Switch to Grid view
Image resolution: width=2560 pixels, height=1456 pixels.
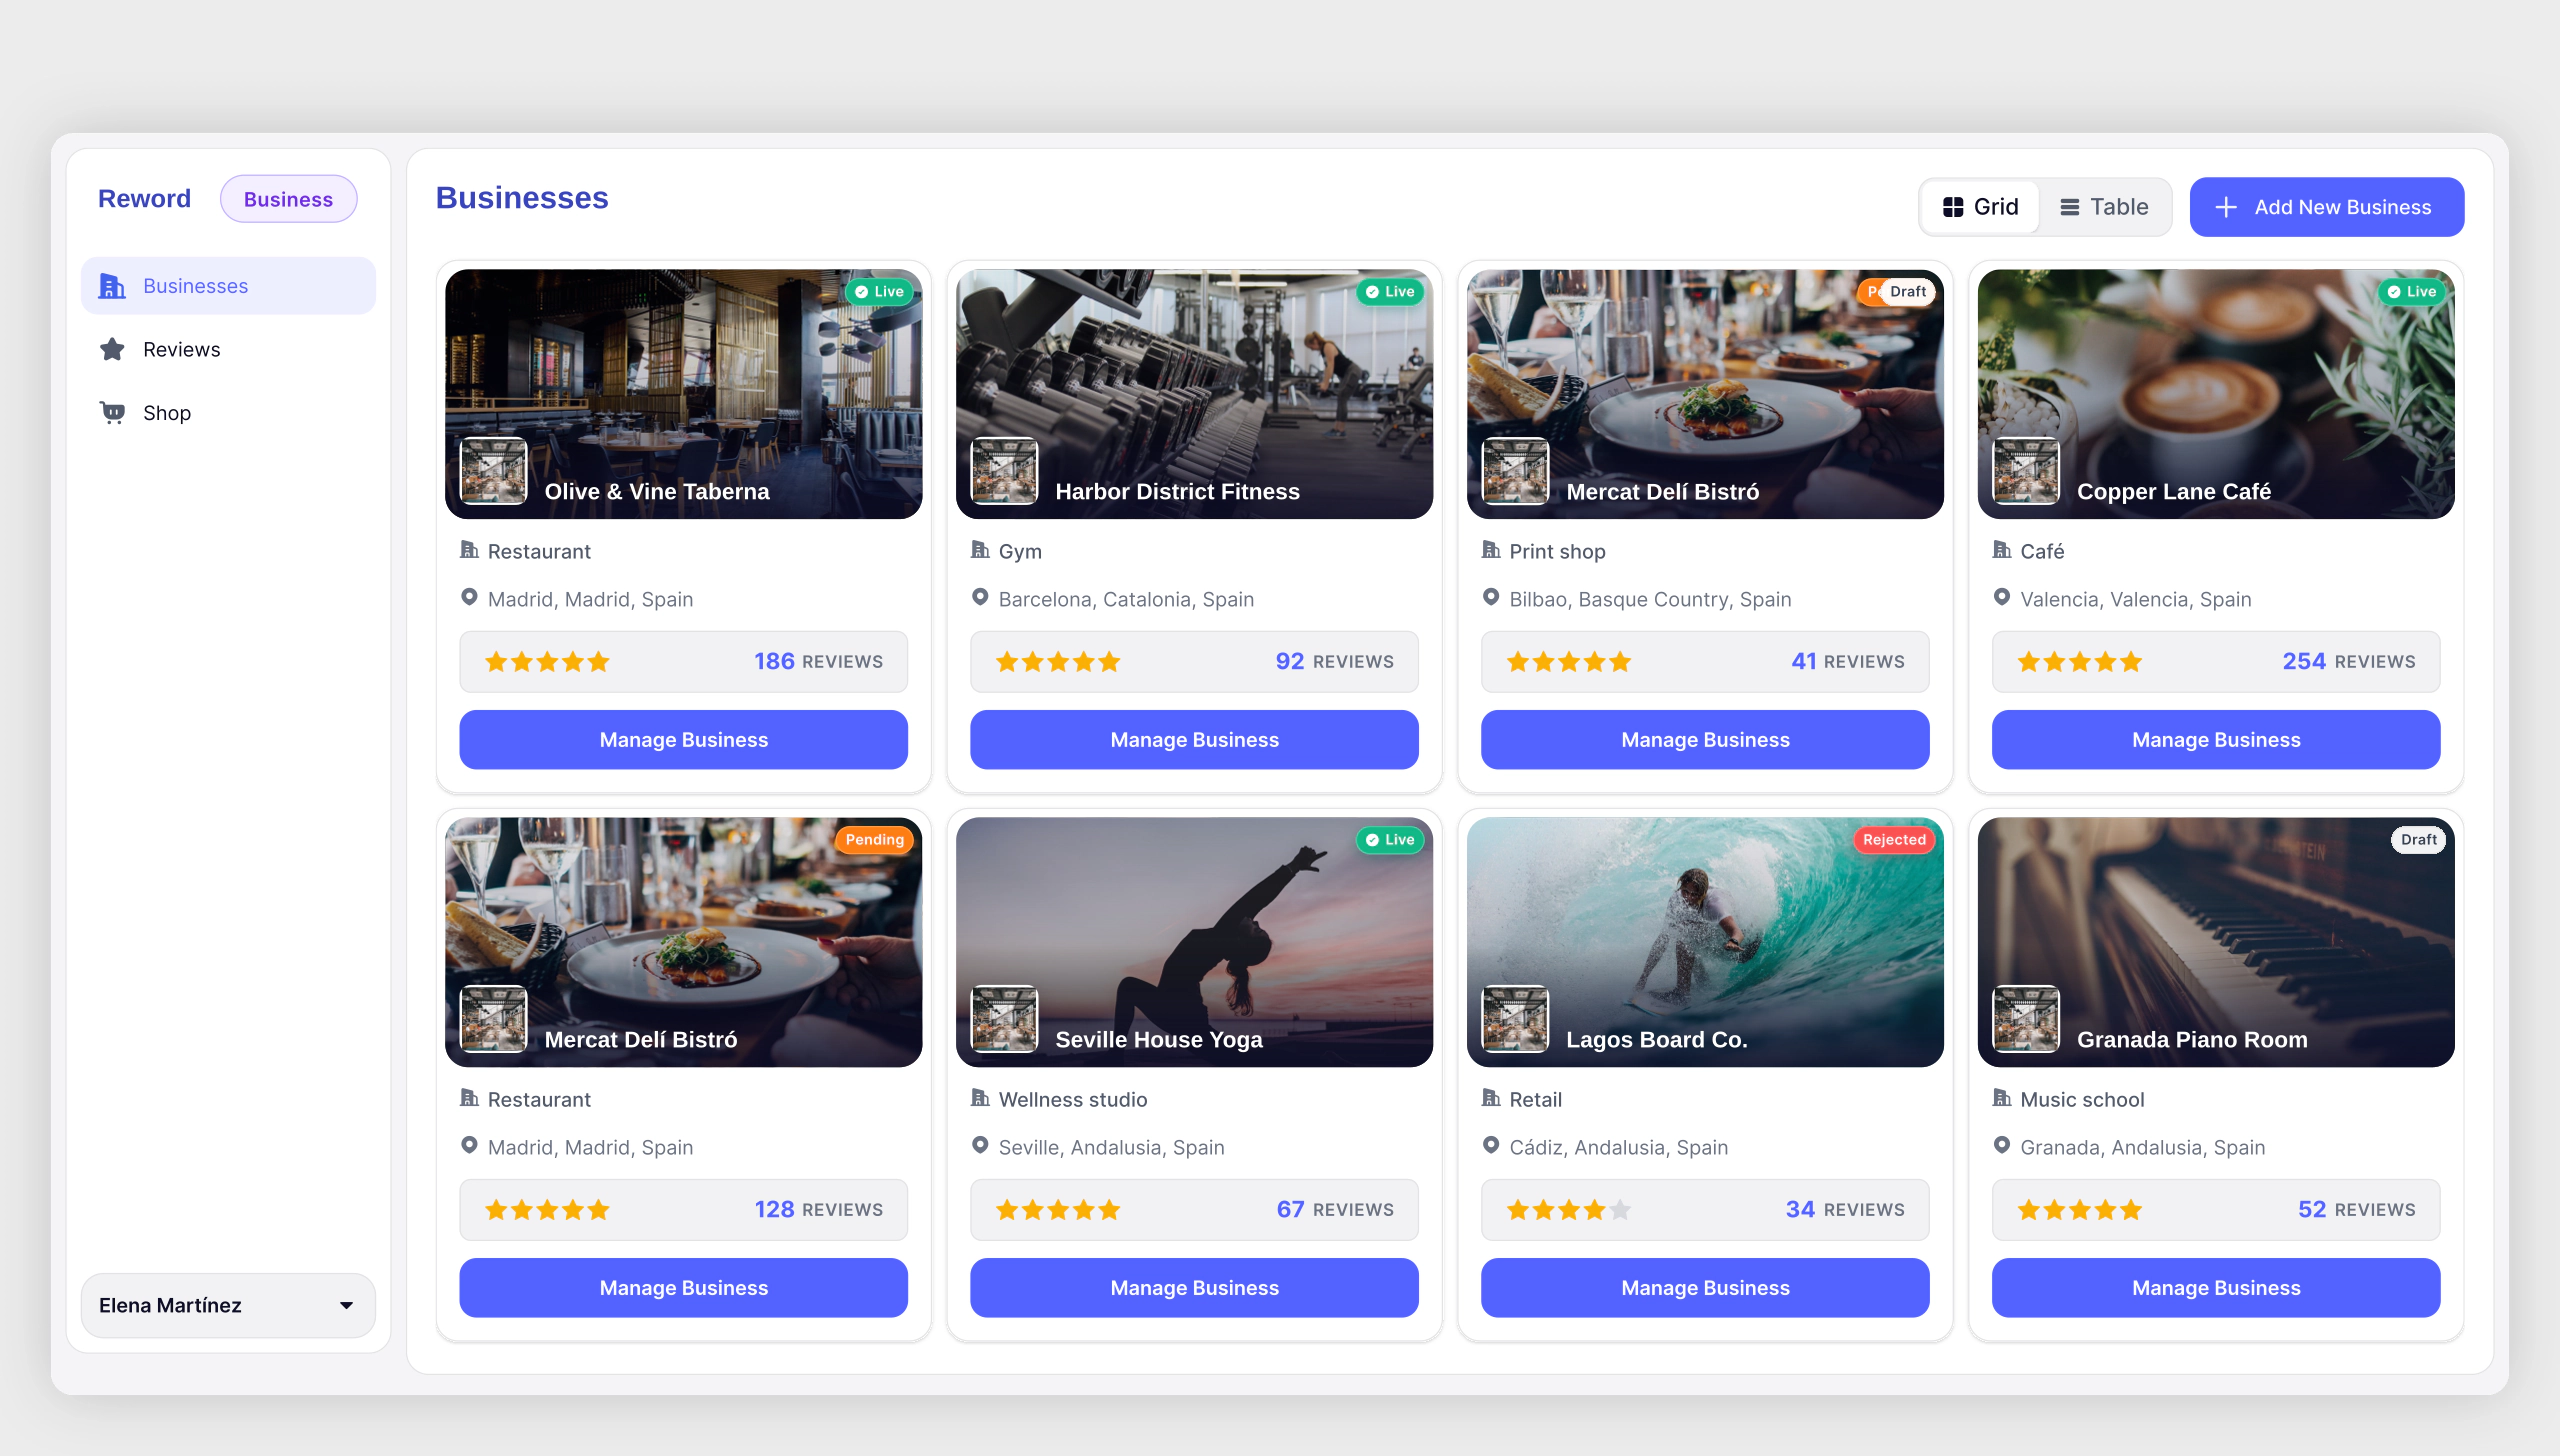1980,207
